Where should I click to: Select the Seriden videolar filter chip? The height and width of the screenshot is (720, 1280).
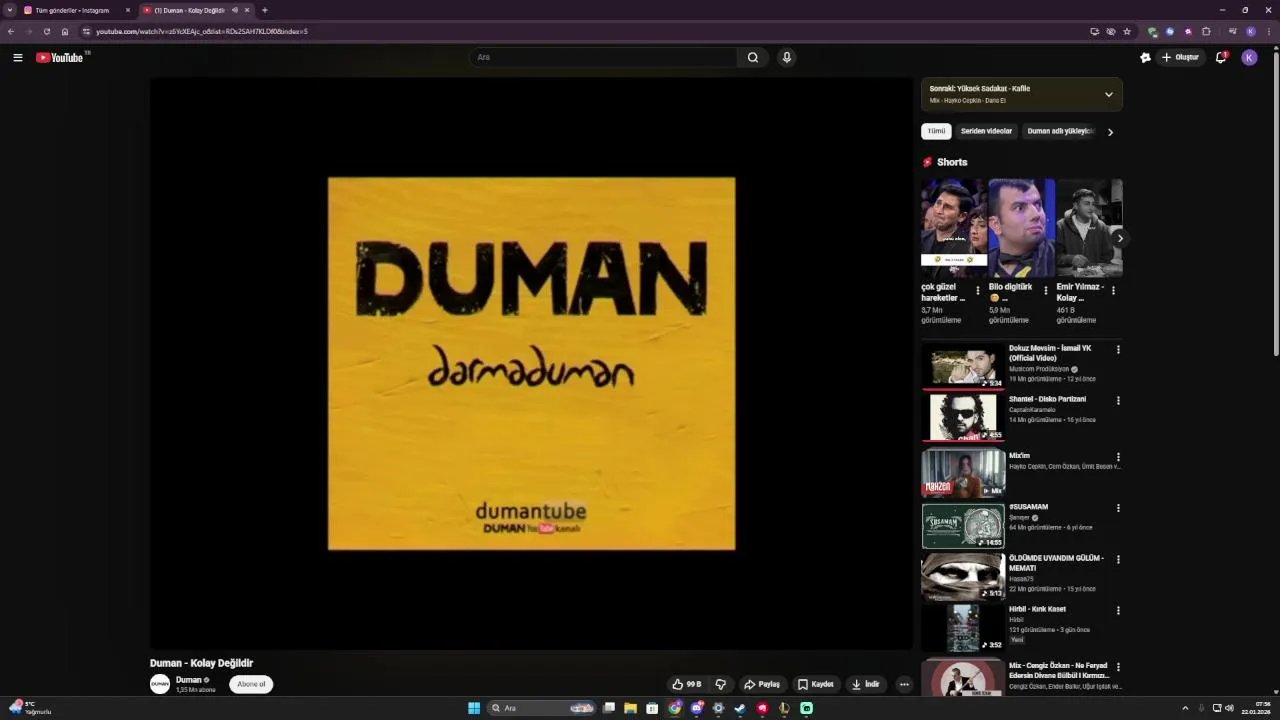986,131
